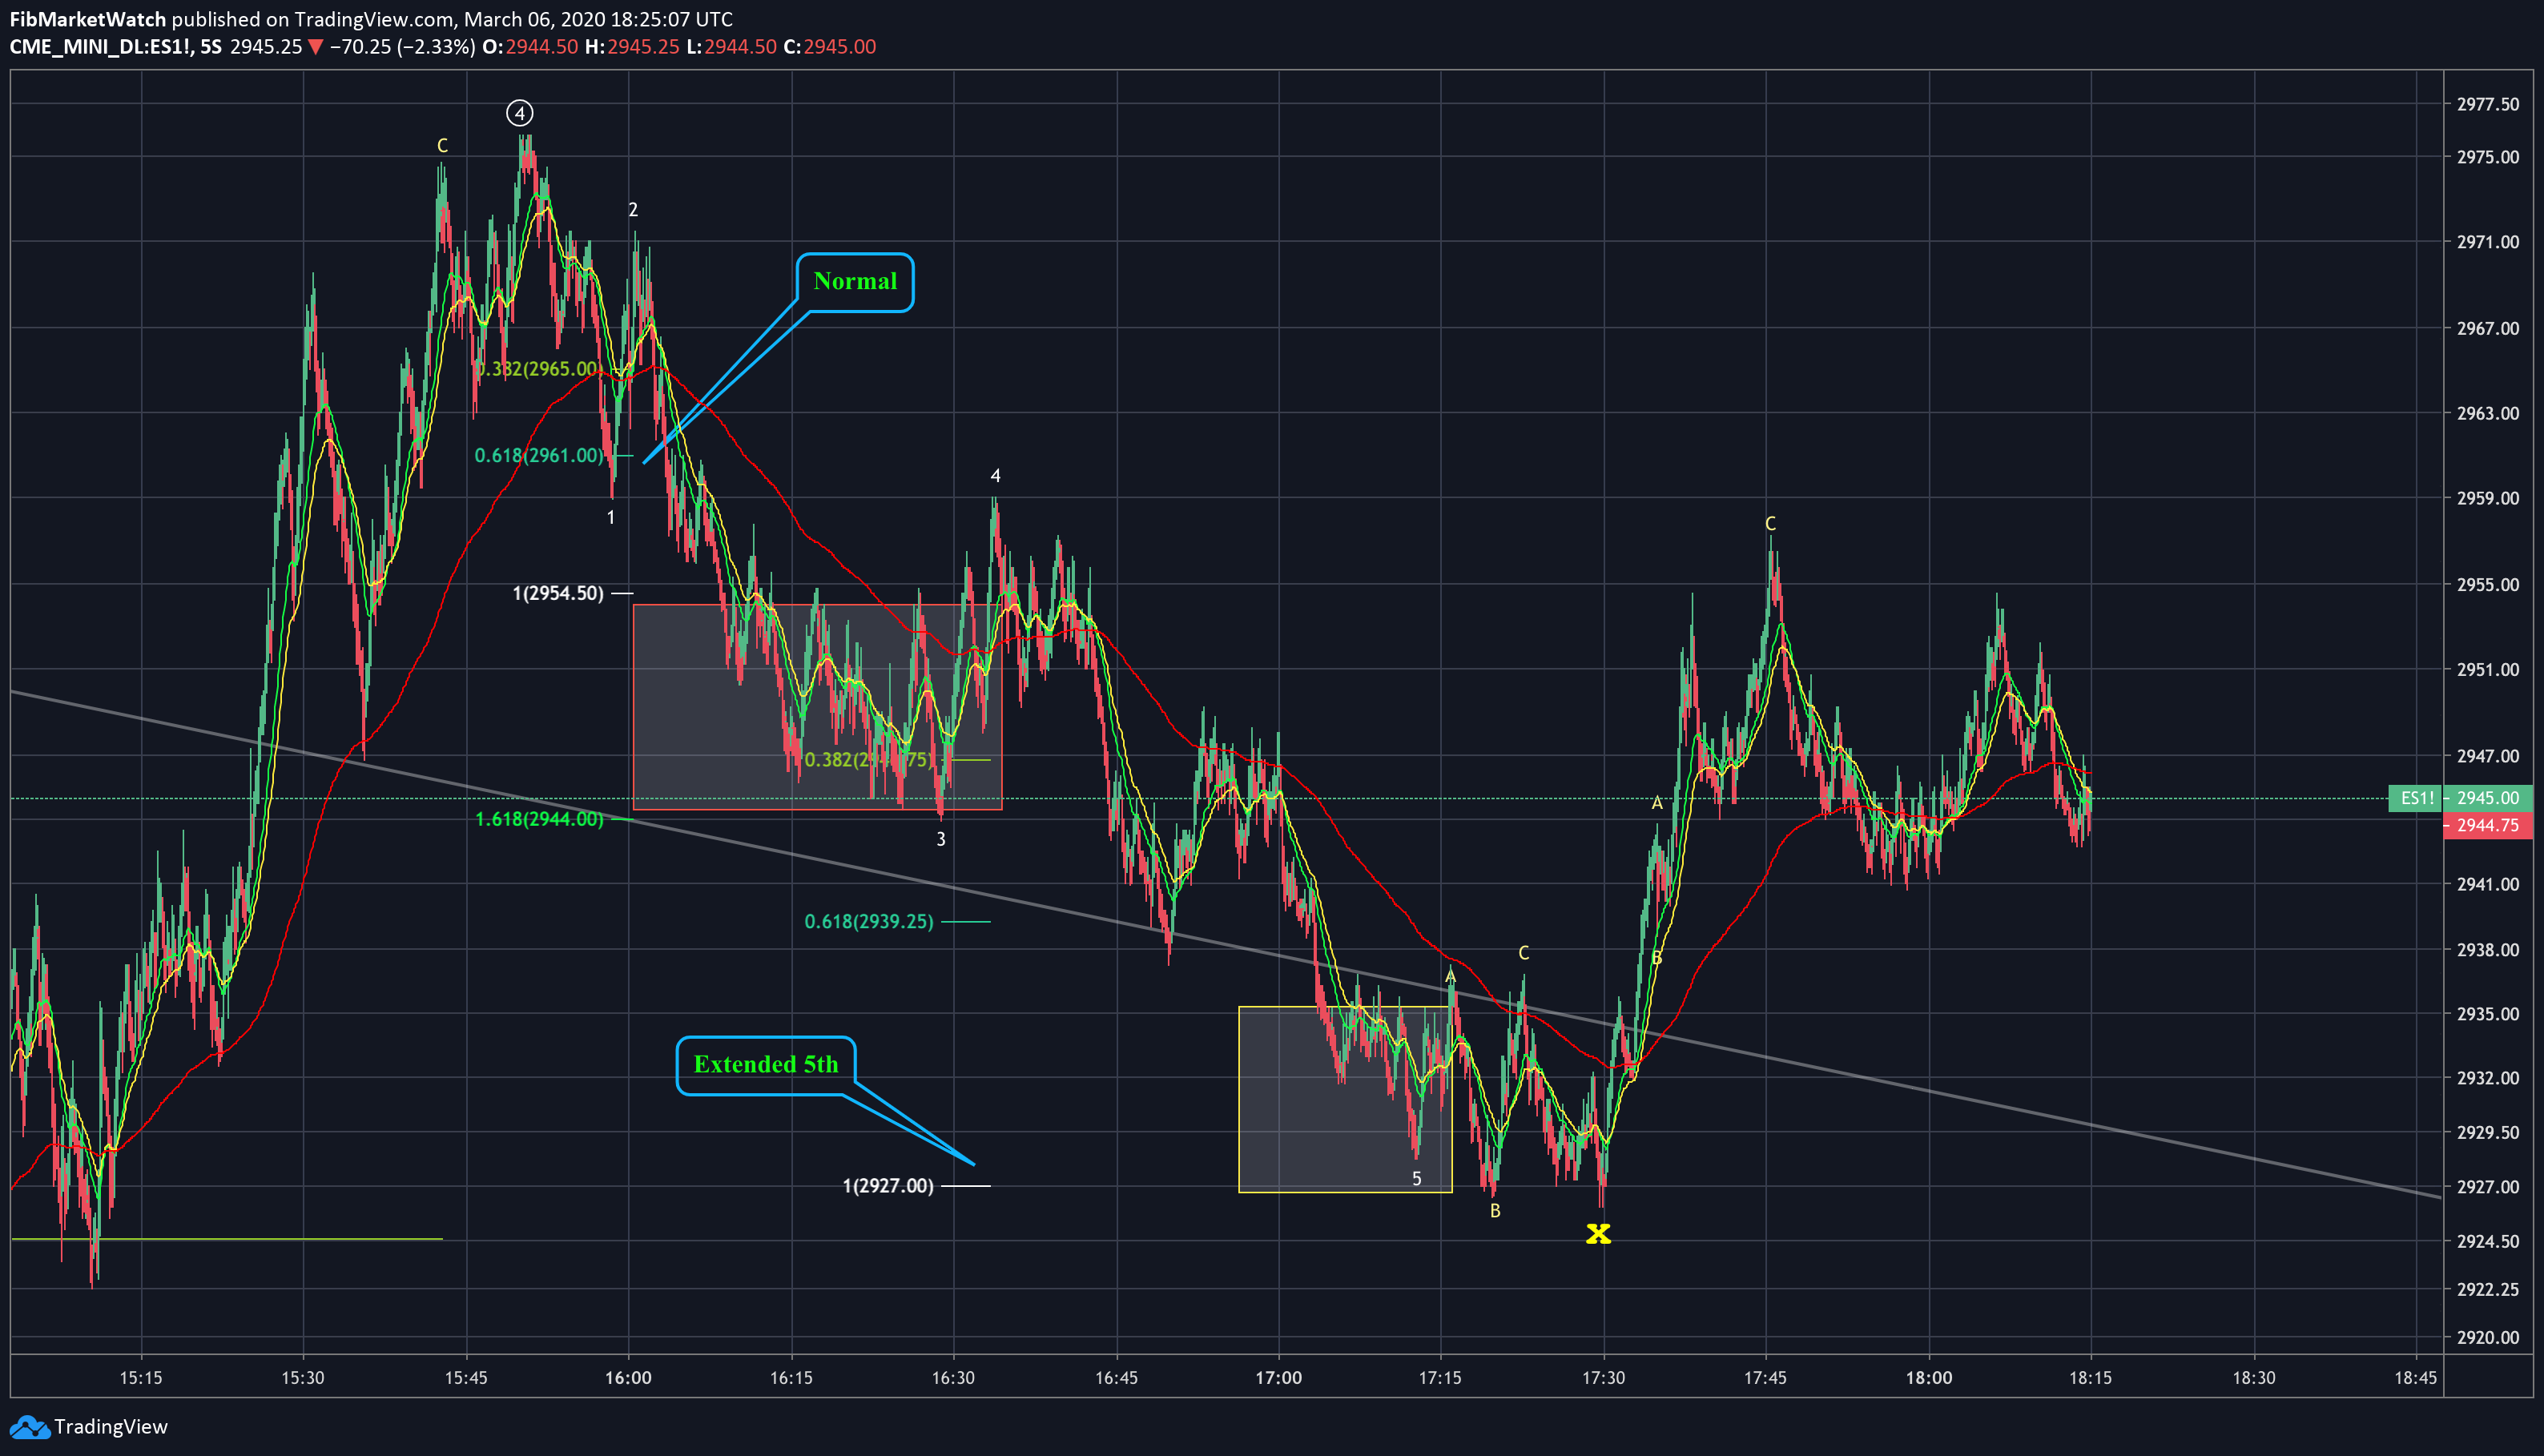Click the 2935.00 price axis label
The image size is (2544, 1456).
[x=2488, y=1014]
